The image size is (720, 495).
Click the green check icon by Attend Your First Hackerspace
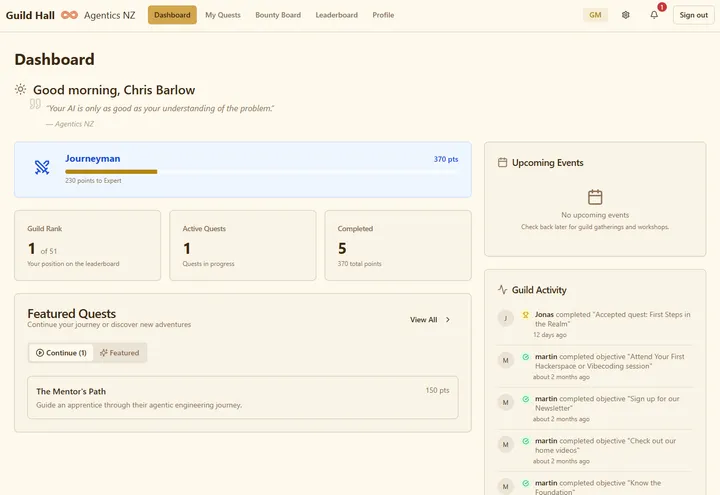coord(525,357)
